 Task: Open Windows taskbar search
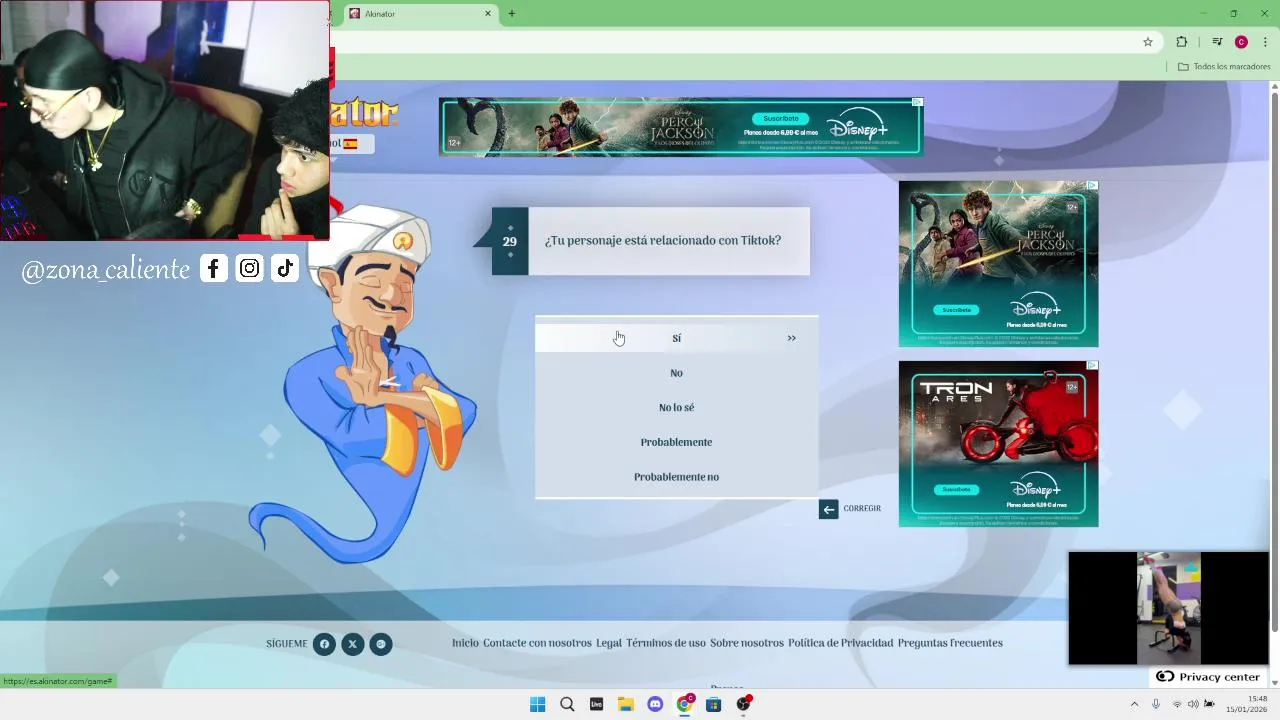567,704
